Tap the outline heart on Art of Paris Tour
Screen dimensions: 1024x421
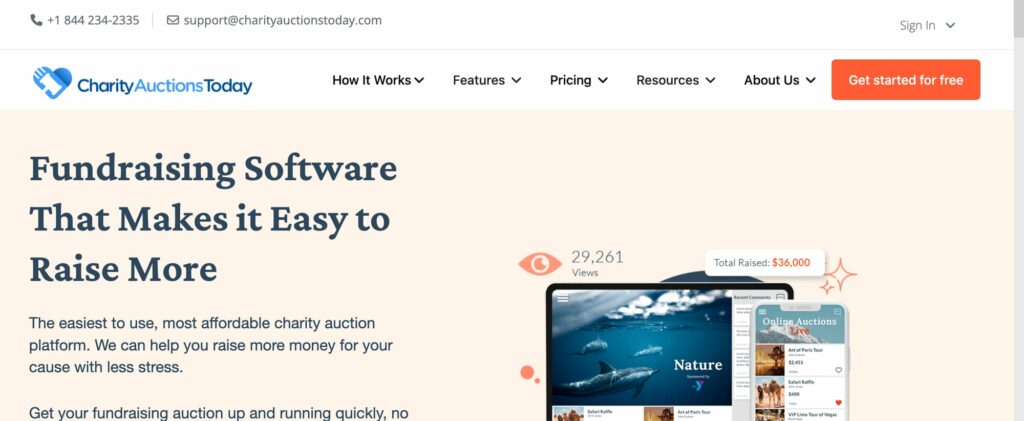coord(839,370)
